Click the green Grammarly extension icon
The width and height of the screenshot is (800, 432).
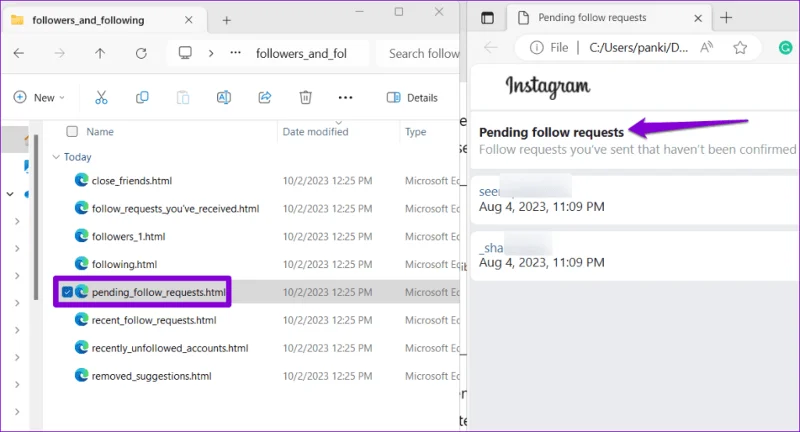click(785, 47)
